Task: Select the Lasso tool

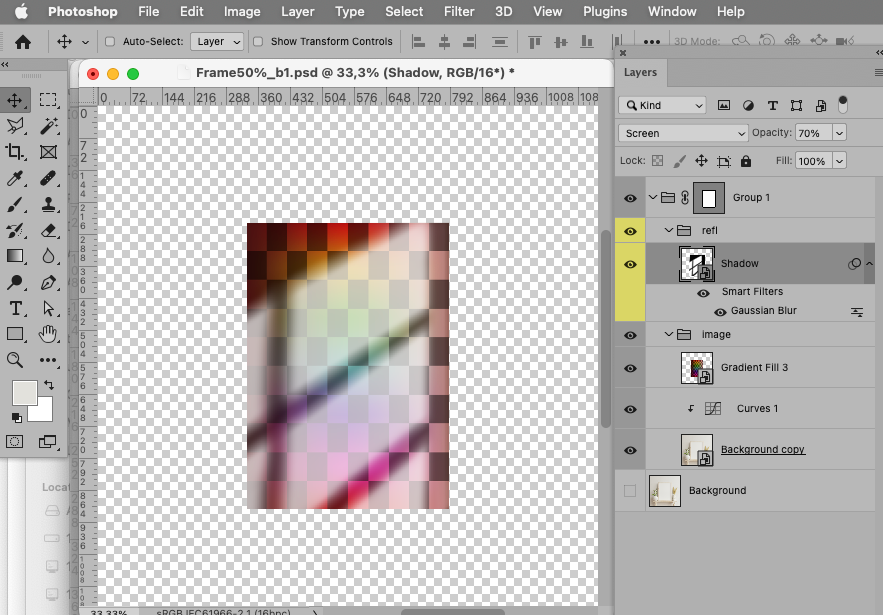Action: coord(17,126)
